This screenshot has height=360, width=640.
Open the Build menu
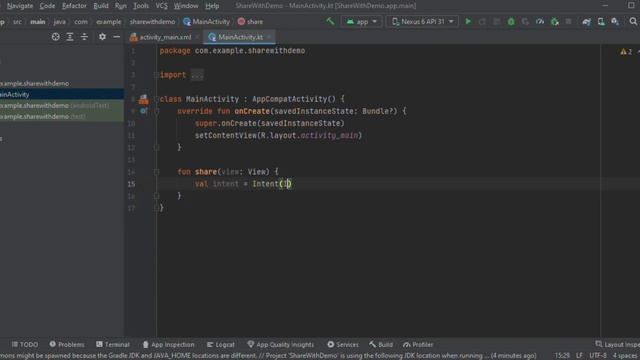[101, 6]
